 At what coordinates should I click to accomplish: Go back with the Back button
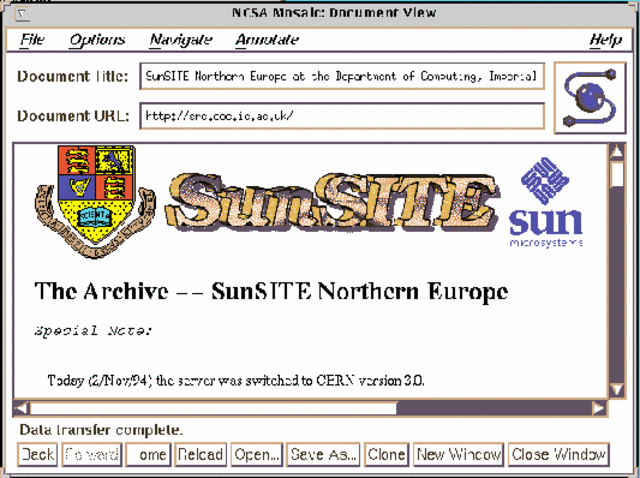point(38,454)
